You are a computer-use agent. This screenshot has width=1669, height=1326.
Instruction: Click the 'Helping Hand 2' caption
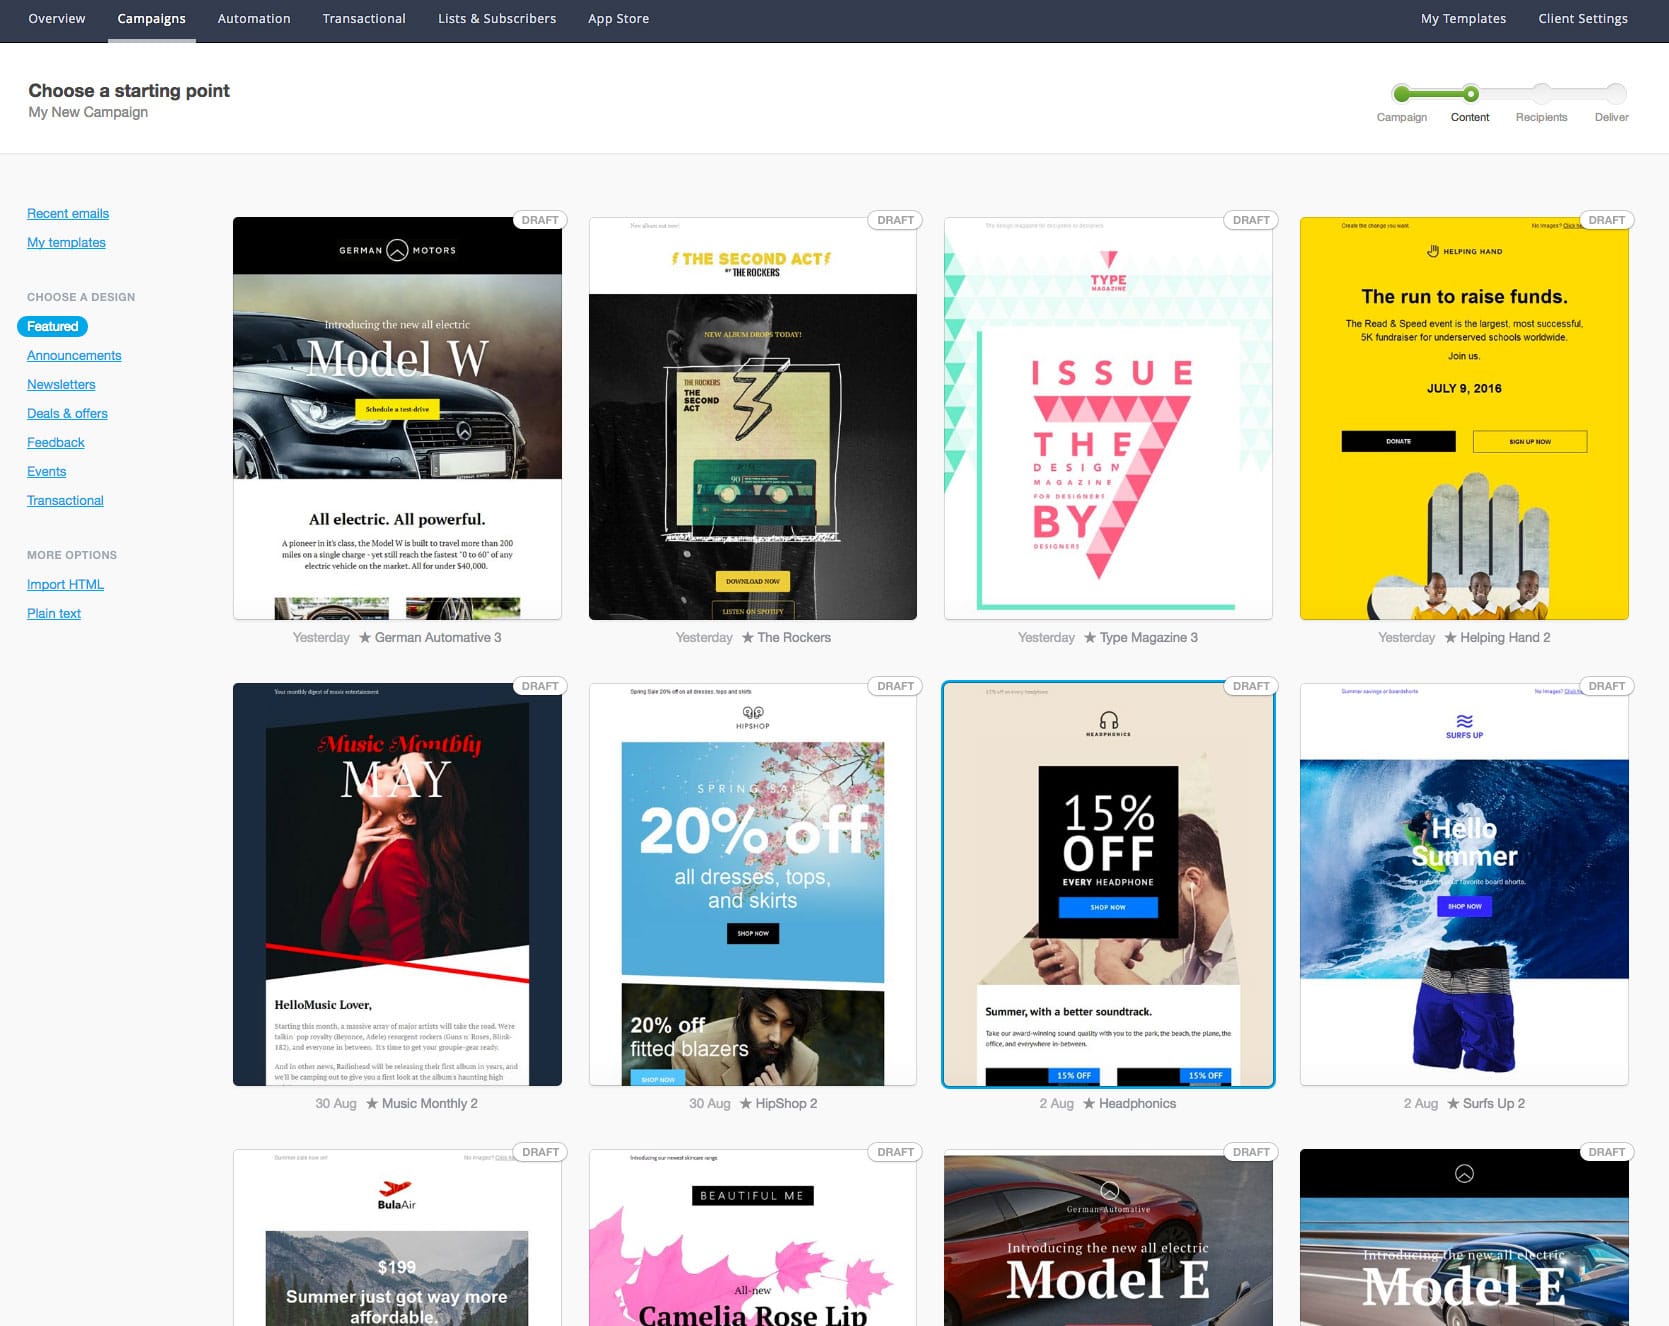coord(1505,637)
